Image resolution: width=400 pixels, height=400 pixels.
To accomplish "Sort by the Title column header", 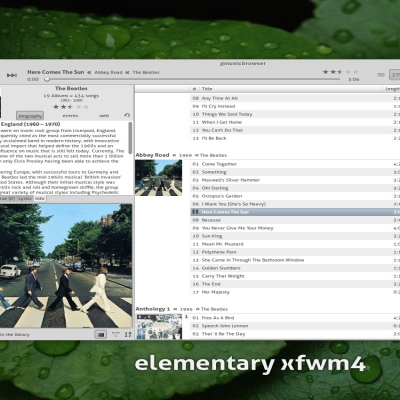I will tap(291, 89).
